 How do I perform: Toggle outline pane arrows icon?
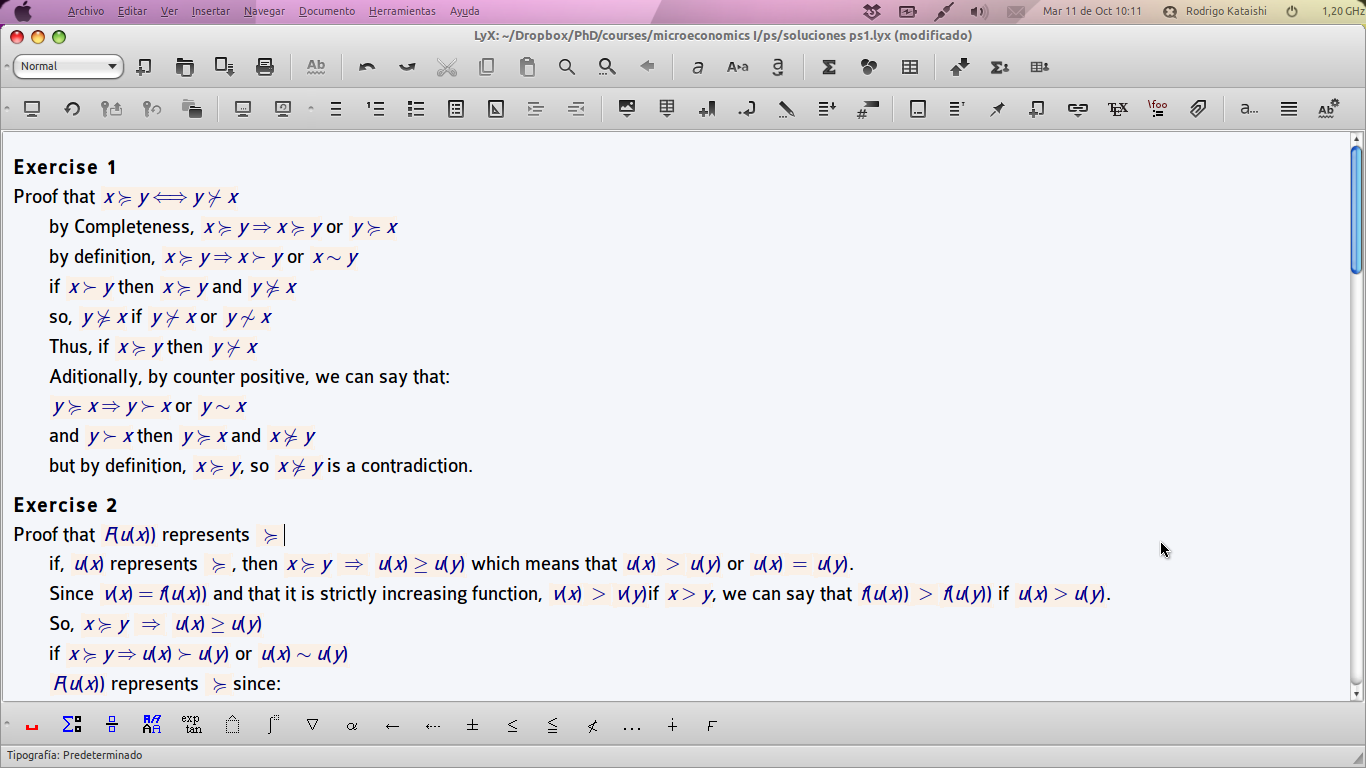click(960, 67)
